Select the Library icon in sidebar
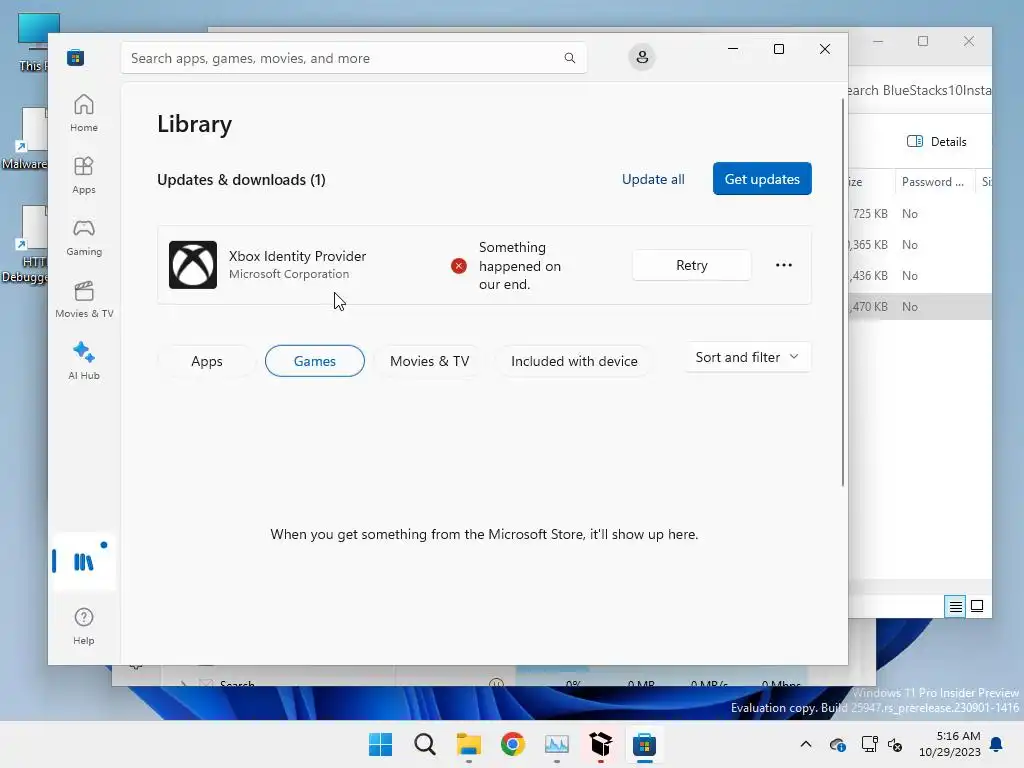The height and width of the screenshot is (768, 1024). pos(84,562)
